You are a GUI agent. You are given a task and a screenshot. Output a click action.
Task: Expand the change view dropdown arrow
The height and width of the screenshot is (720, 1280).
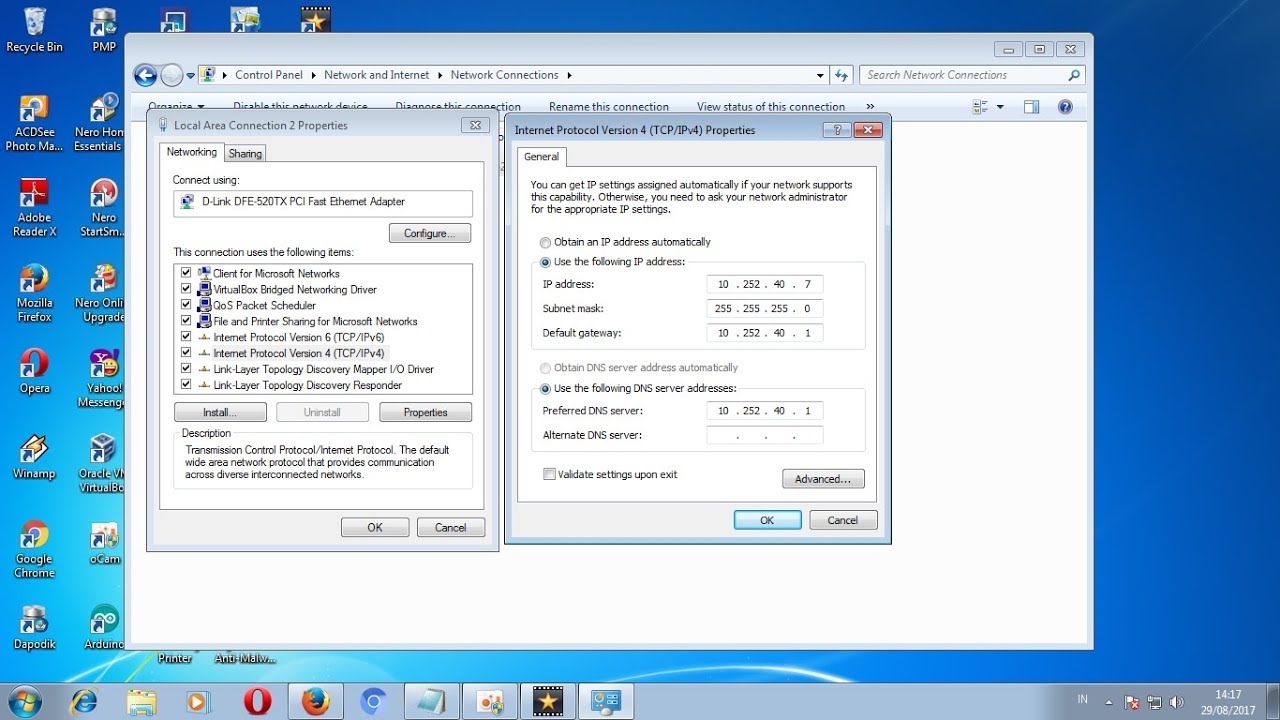(x=1000, y=107)
